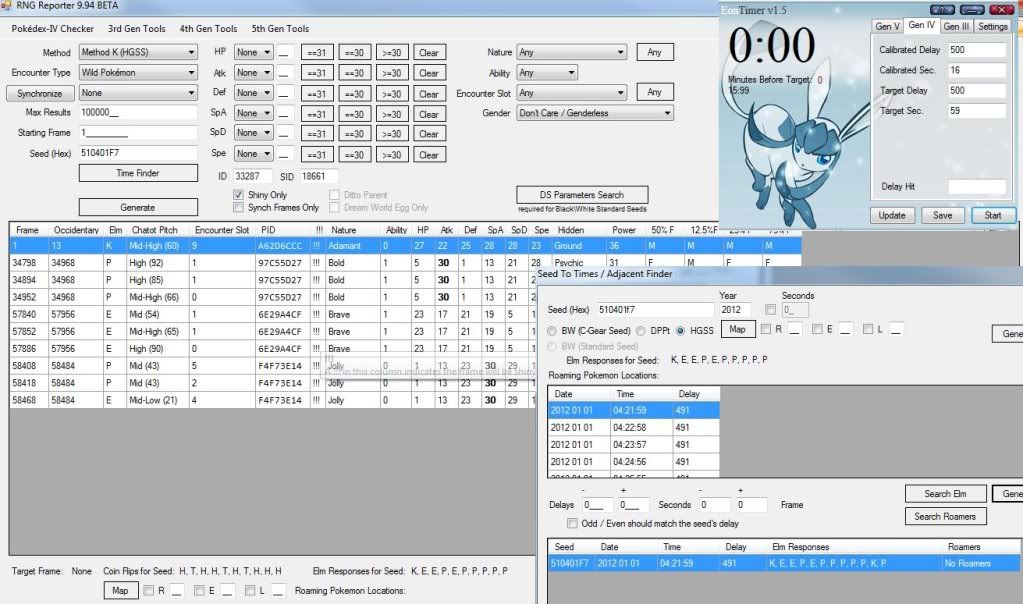The width and height of the screenshot is (1023, 604).
Task: Click the Synchronize button
Action: [x=39, y=93]
